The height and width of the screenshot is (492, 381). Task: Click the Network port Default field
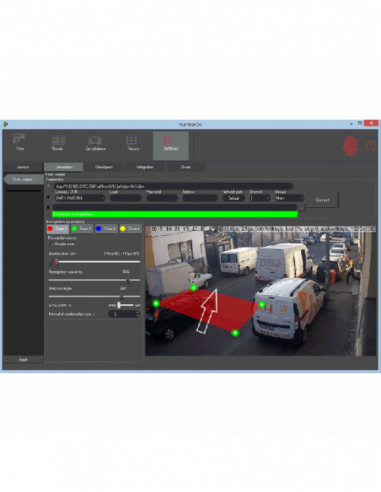pyautogui.click(x=234, y=198)
